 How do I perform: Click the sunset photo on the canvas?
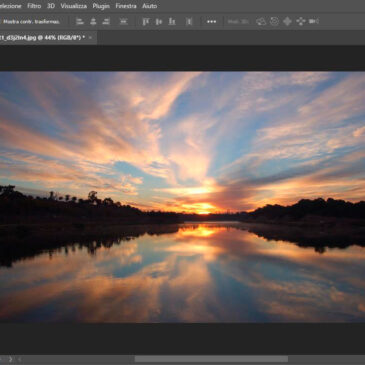point(182,197)
